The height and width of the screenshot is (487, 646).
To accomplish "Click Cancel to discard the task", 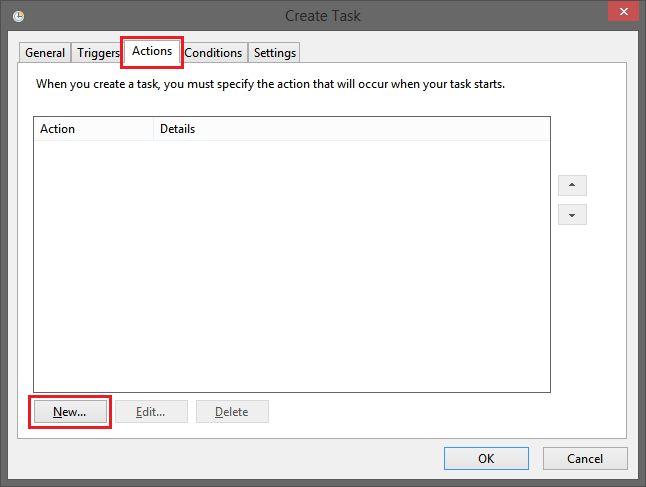I will (585, 459).
